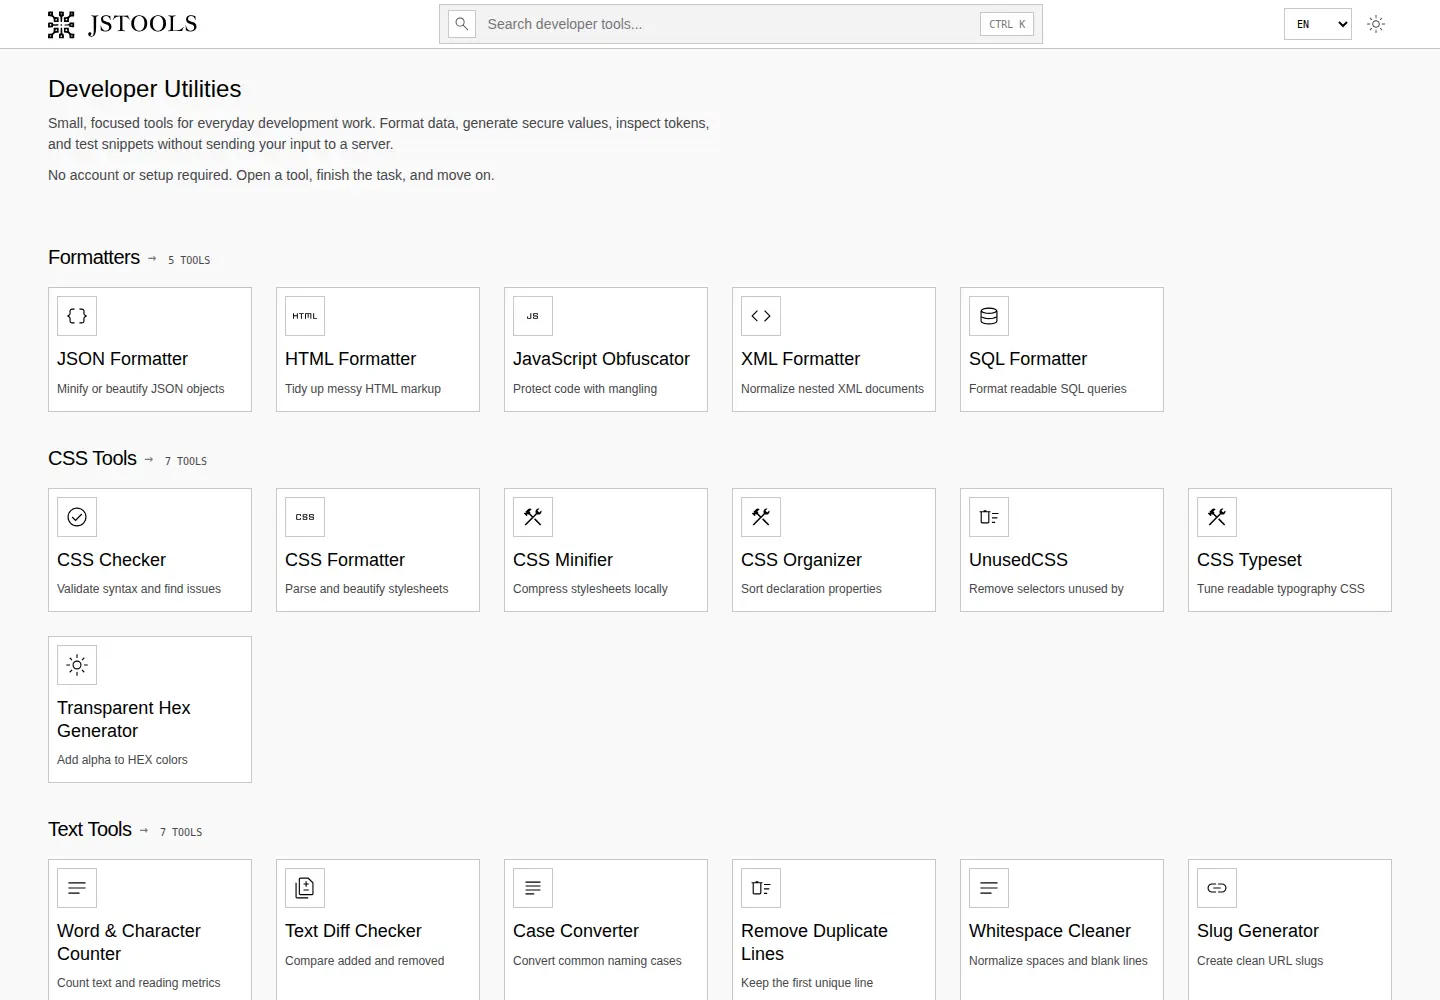Open the XML Formatter title
Screen dimensions: 1440x1000
(x=800, y=359)
